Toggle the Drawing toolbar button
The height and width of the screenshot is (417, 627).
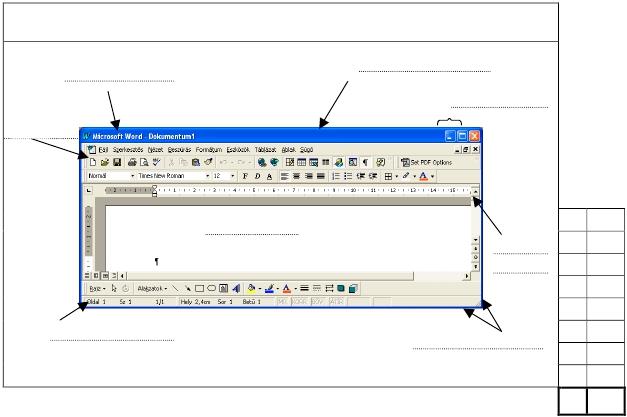(339, 162)
